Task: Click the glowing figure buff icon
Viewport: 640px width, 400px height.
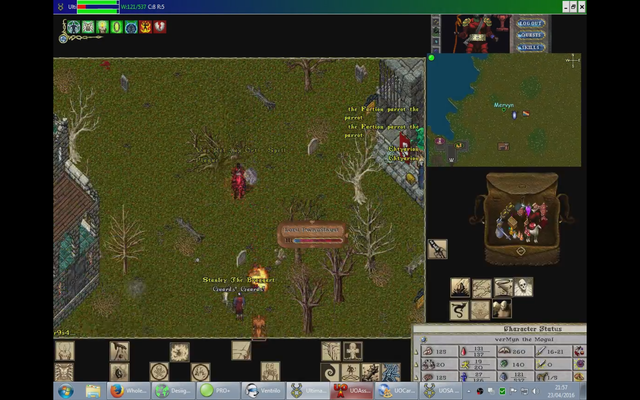Action: click(x=102, y=27)
